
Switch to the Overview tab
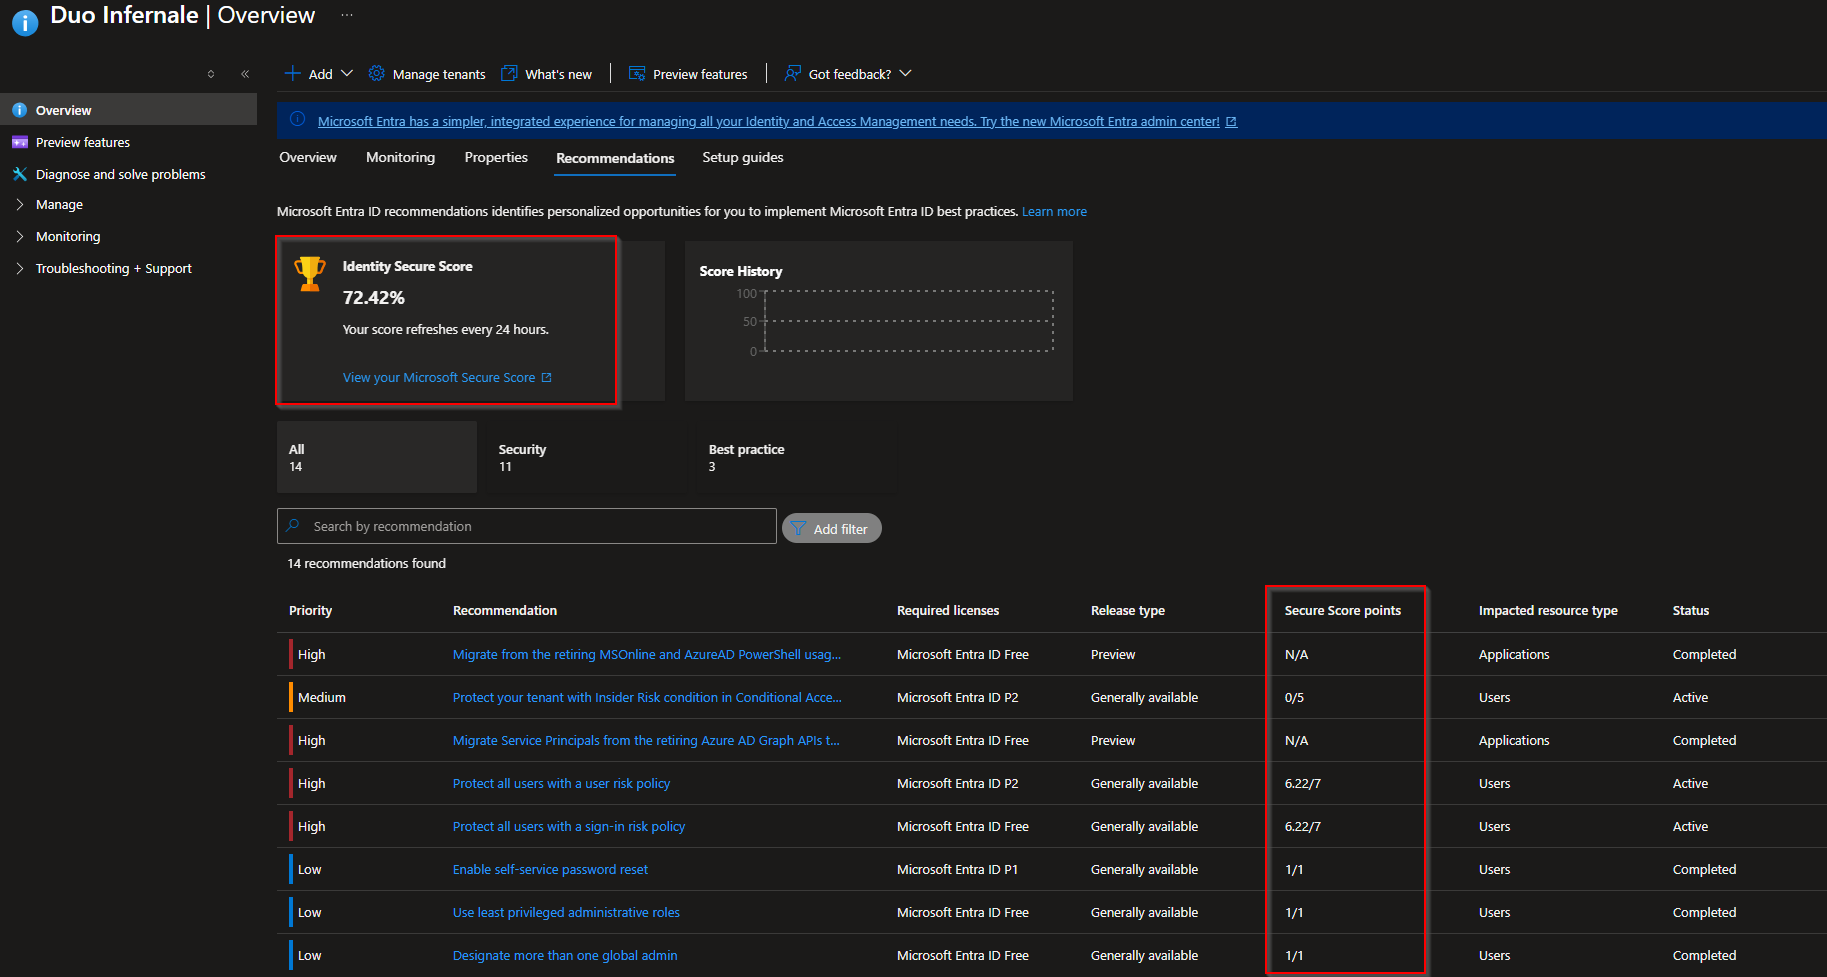308,157
